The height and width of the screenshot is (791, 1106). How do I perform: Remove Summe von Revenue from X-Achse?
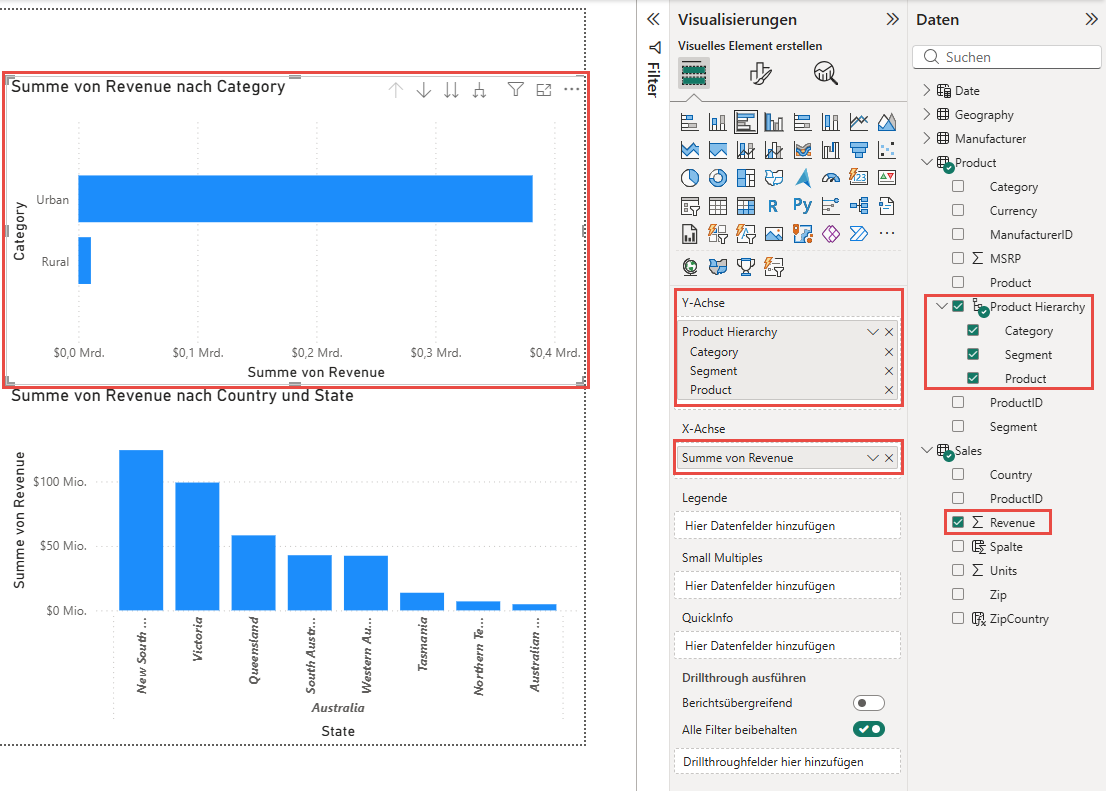[889, 458]
